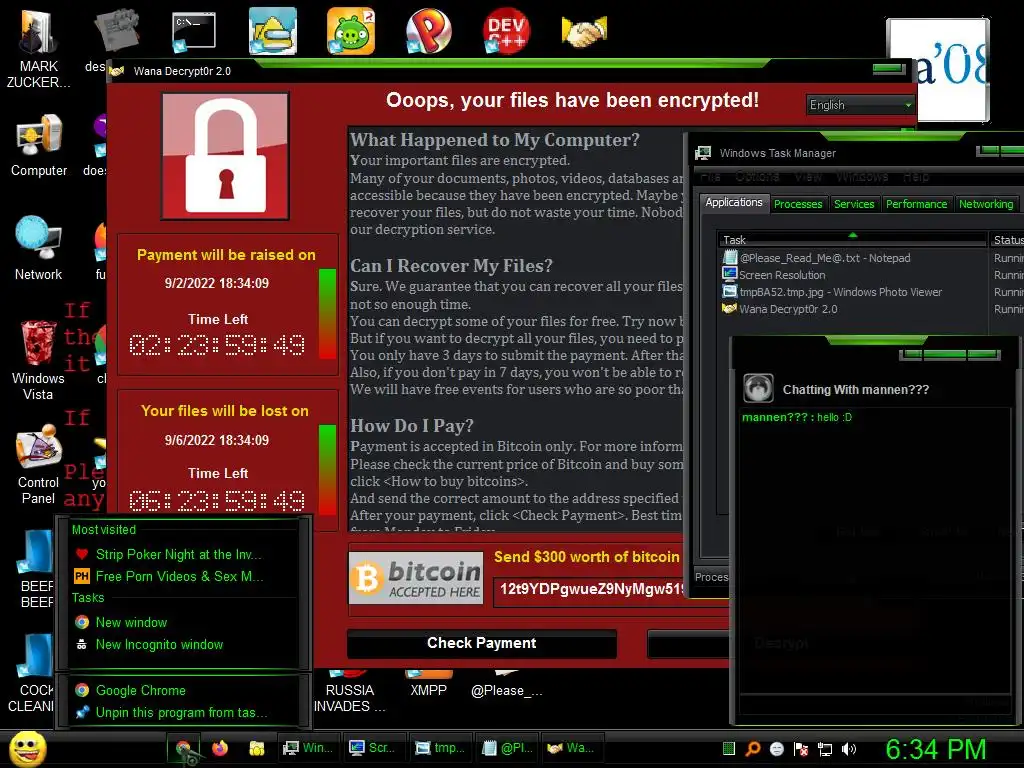1024x768 pixels.
Task: Click the orange magnifier tray icon
Action: pyautogui.click(x=752, y=749)
